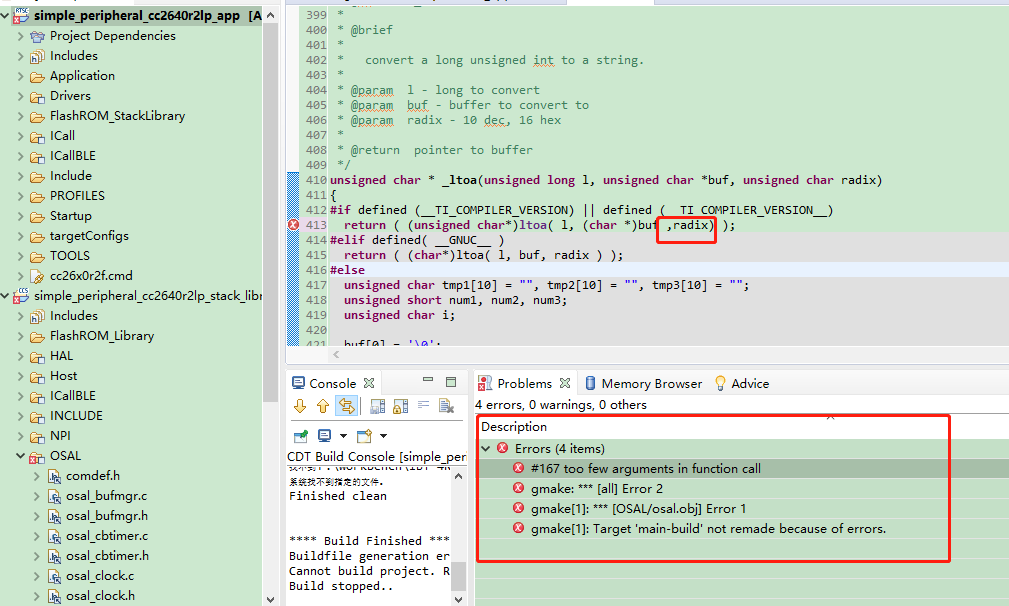Expand Project Dependencies node
The width and height of the screenshot is (1009, 606).
[x=21, y=36]
